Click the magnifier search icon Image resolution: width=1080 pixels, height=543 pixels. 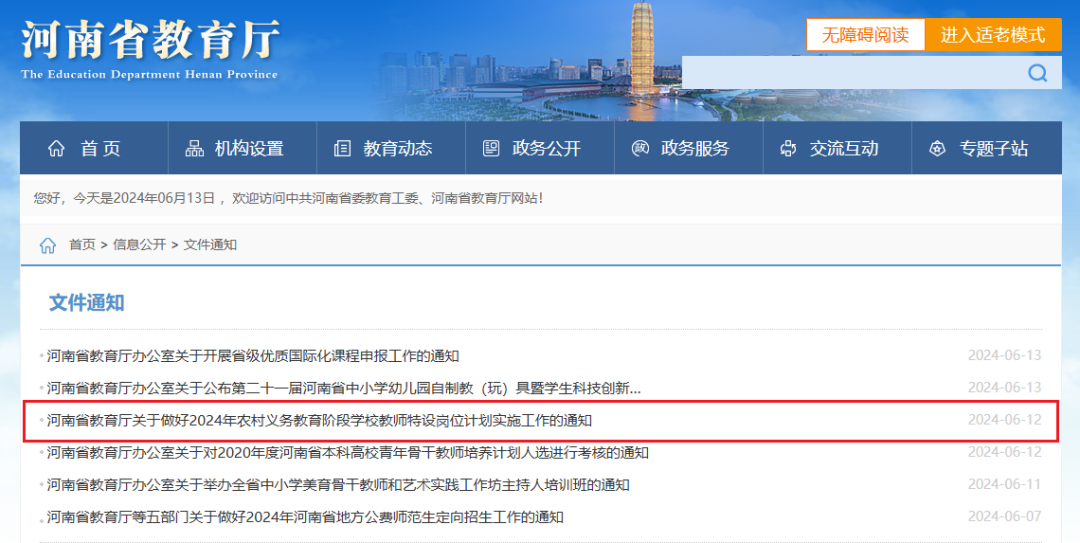point(1037,73)
